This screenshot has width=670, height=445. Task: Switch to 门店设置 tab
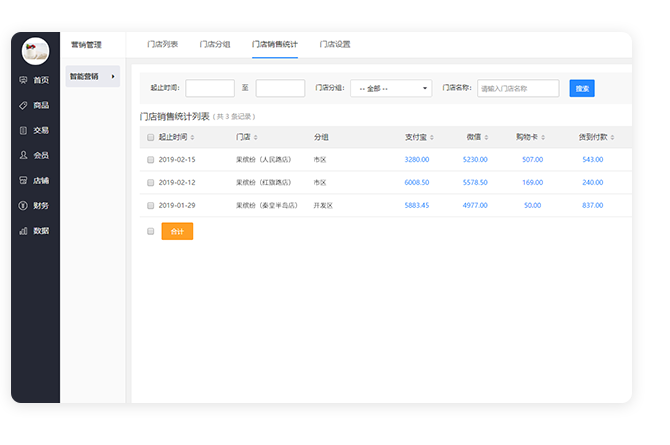coord(335,44)
